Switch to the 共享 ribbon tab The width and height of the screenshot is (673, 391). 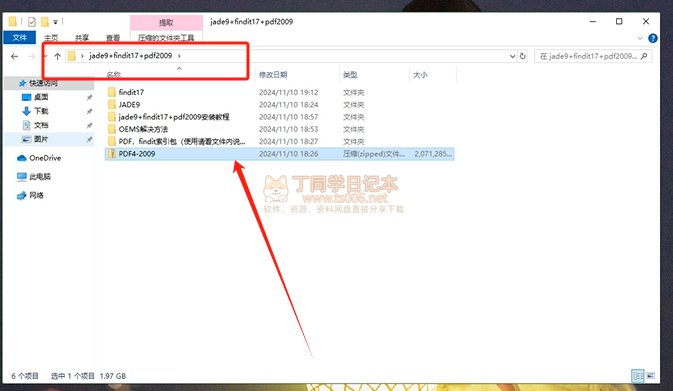82,38
